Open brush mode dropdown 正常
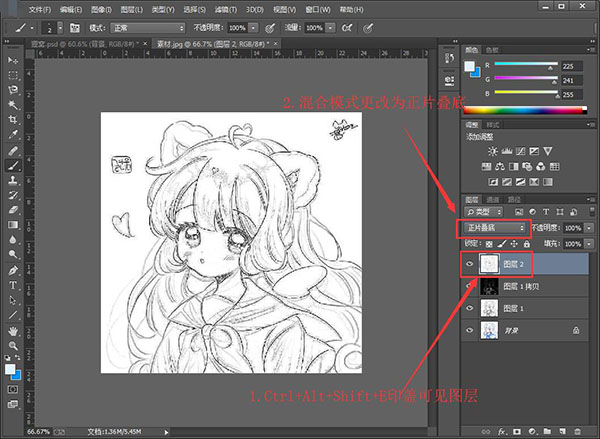 click(x=147, y=28)
